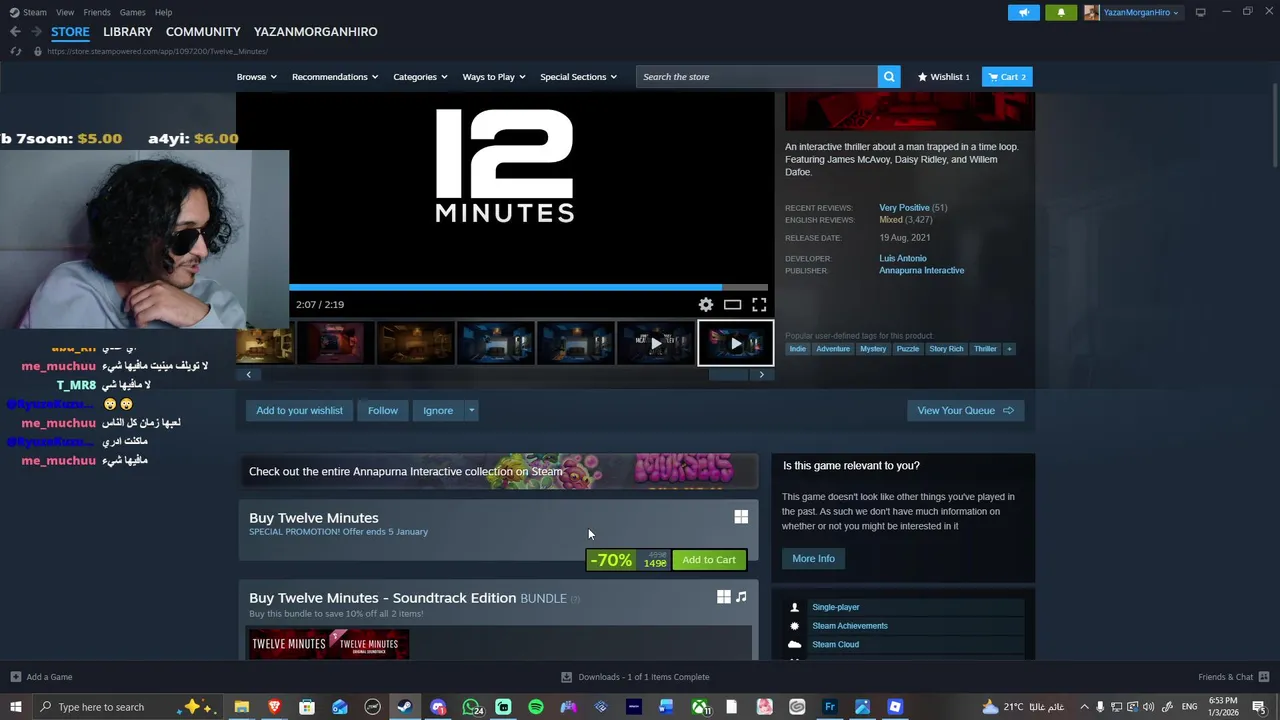Open Xbox app taskbar icon
Screen dimensions: 1280x720
pyautogui.click(x=699, y=707)
